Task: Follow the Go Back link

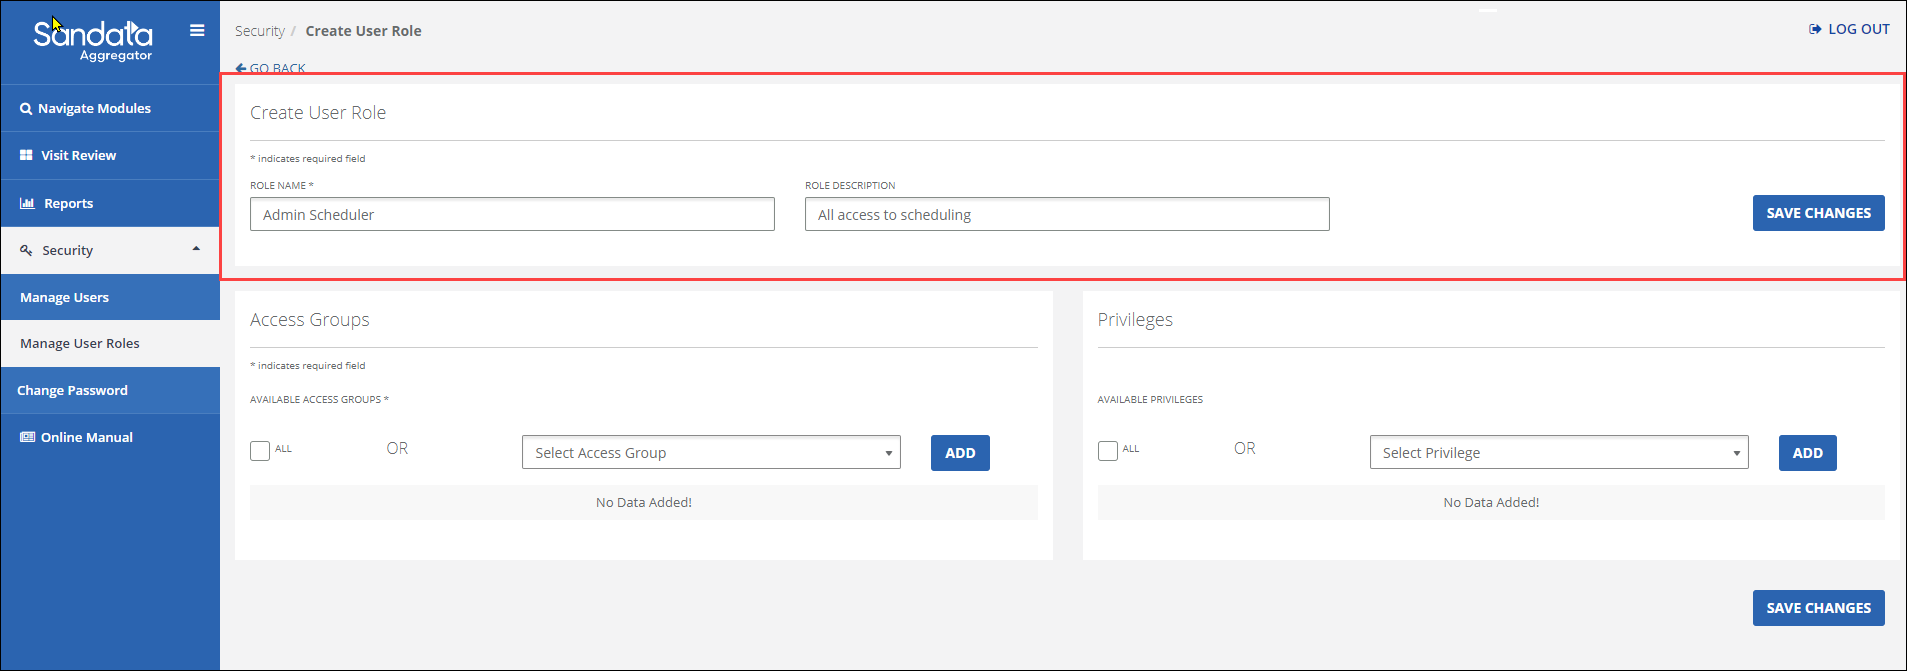Action: 271,68
